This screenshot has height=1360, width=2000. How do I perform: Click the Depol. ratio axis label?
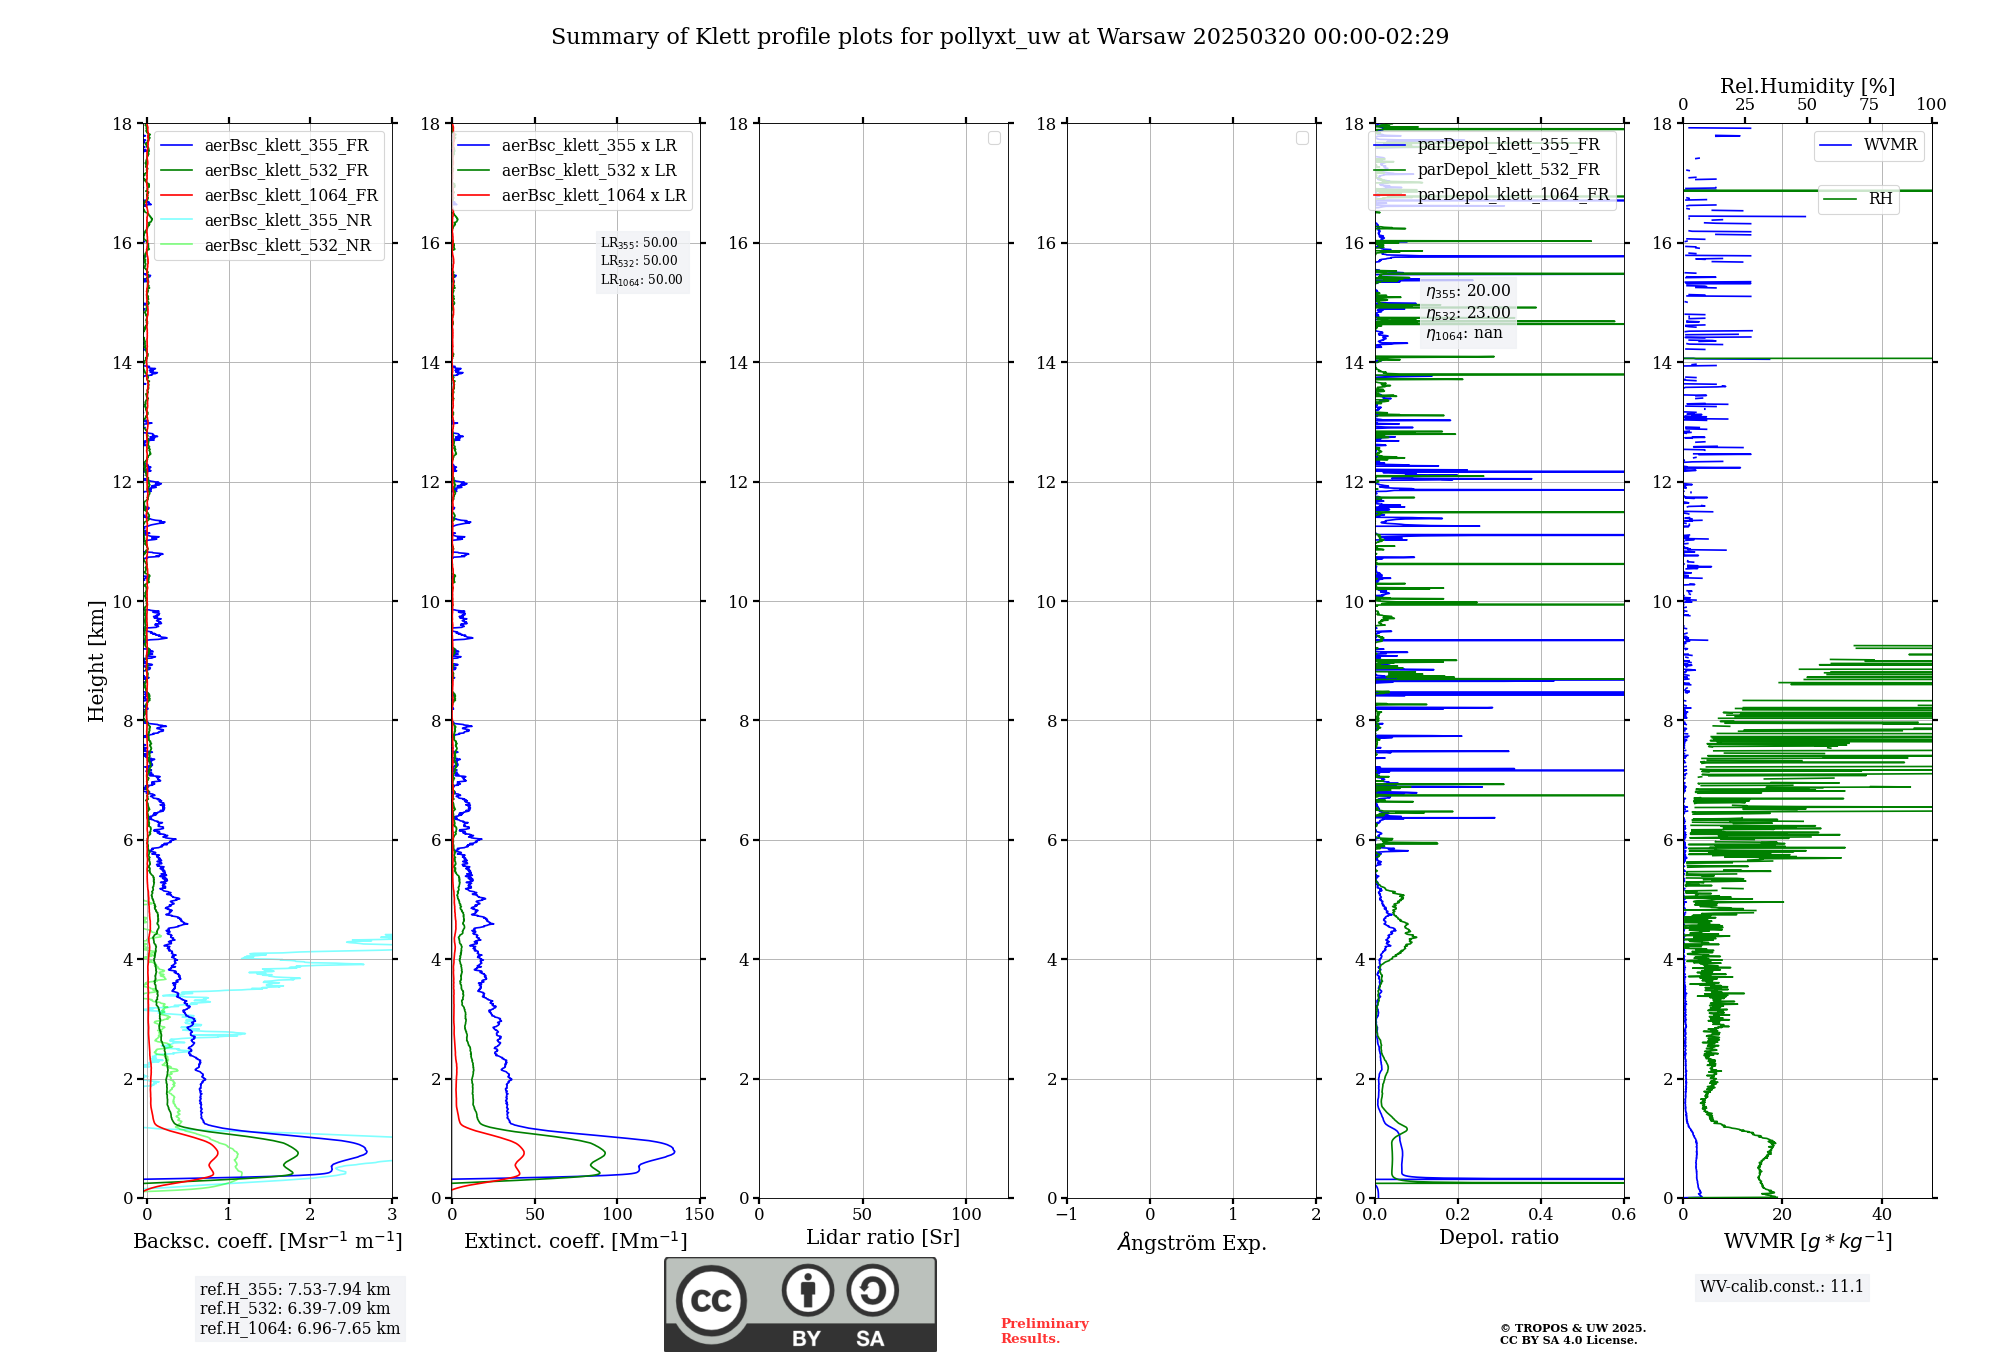tap(1499, 1238)
